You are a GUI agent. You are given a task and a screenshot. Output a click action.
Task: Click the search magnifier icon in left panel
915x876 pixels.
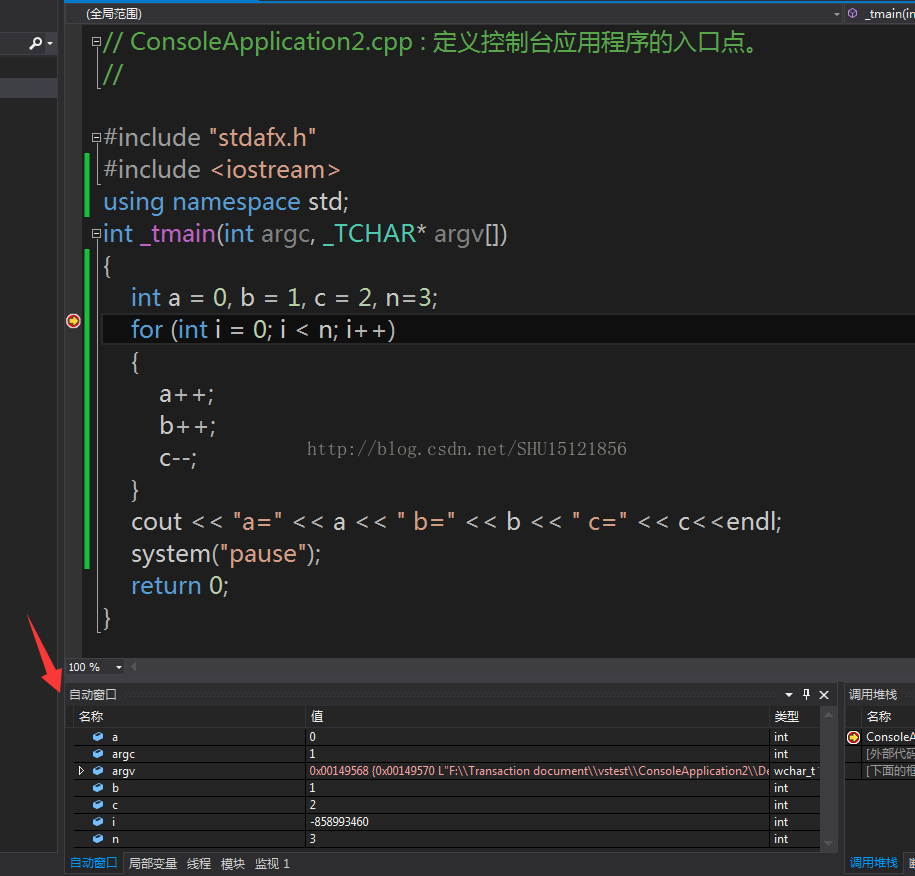click(36, 43)
